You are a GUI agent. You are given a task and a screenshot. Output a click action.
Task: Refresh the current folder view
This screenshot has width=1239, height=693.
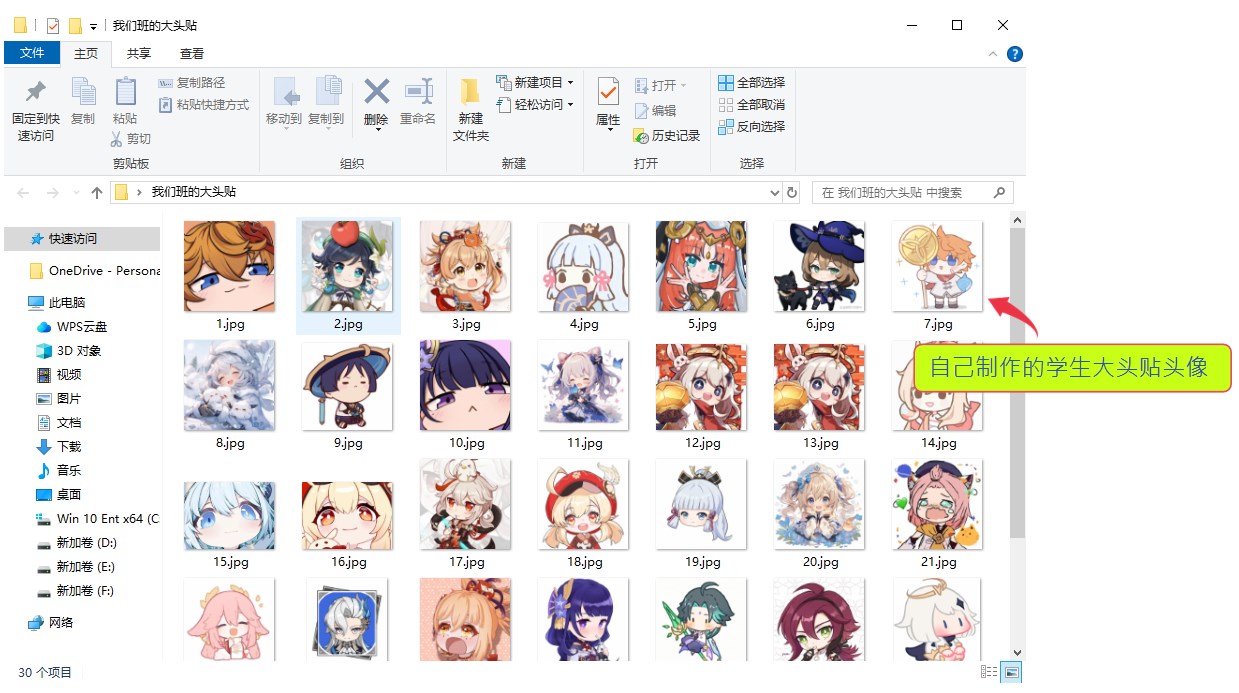pyautogui.click(x=792, y=192)
